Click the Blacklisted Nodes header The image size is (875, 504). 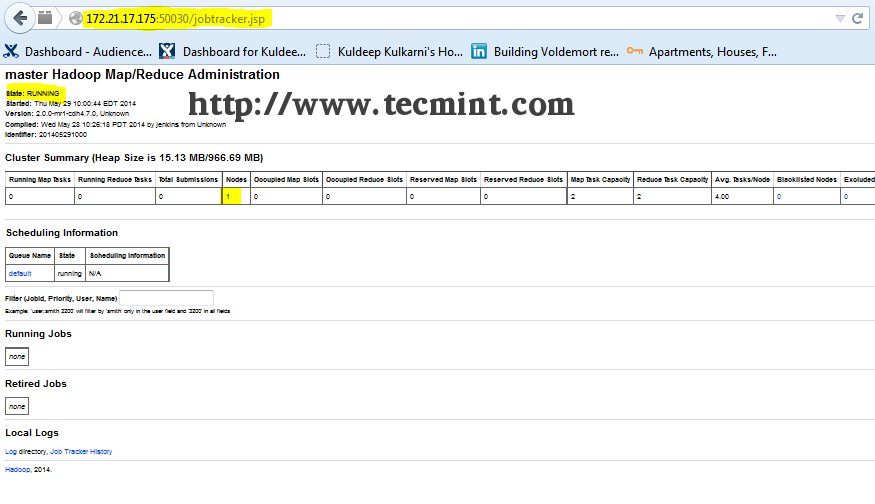coord(807,180)
